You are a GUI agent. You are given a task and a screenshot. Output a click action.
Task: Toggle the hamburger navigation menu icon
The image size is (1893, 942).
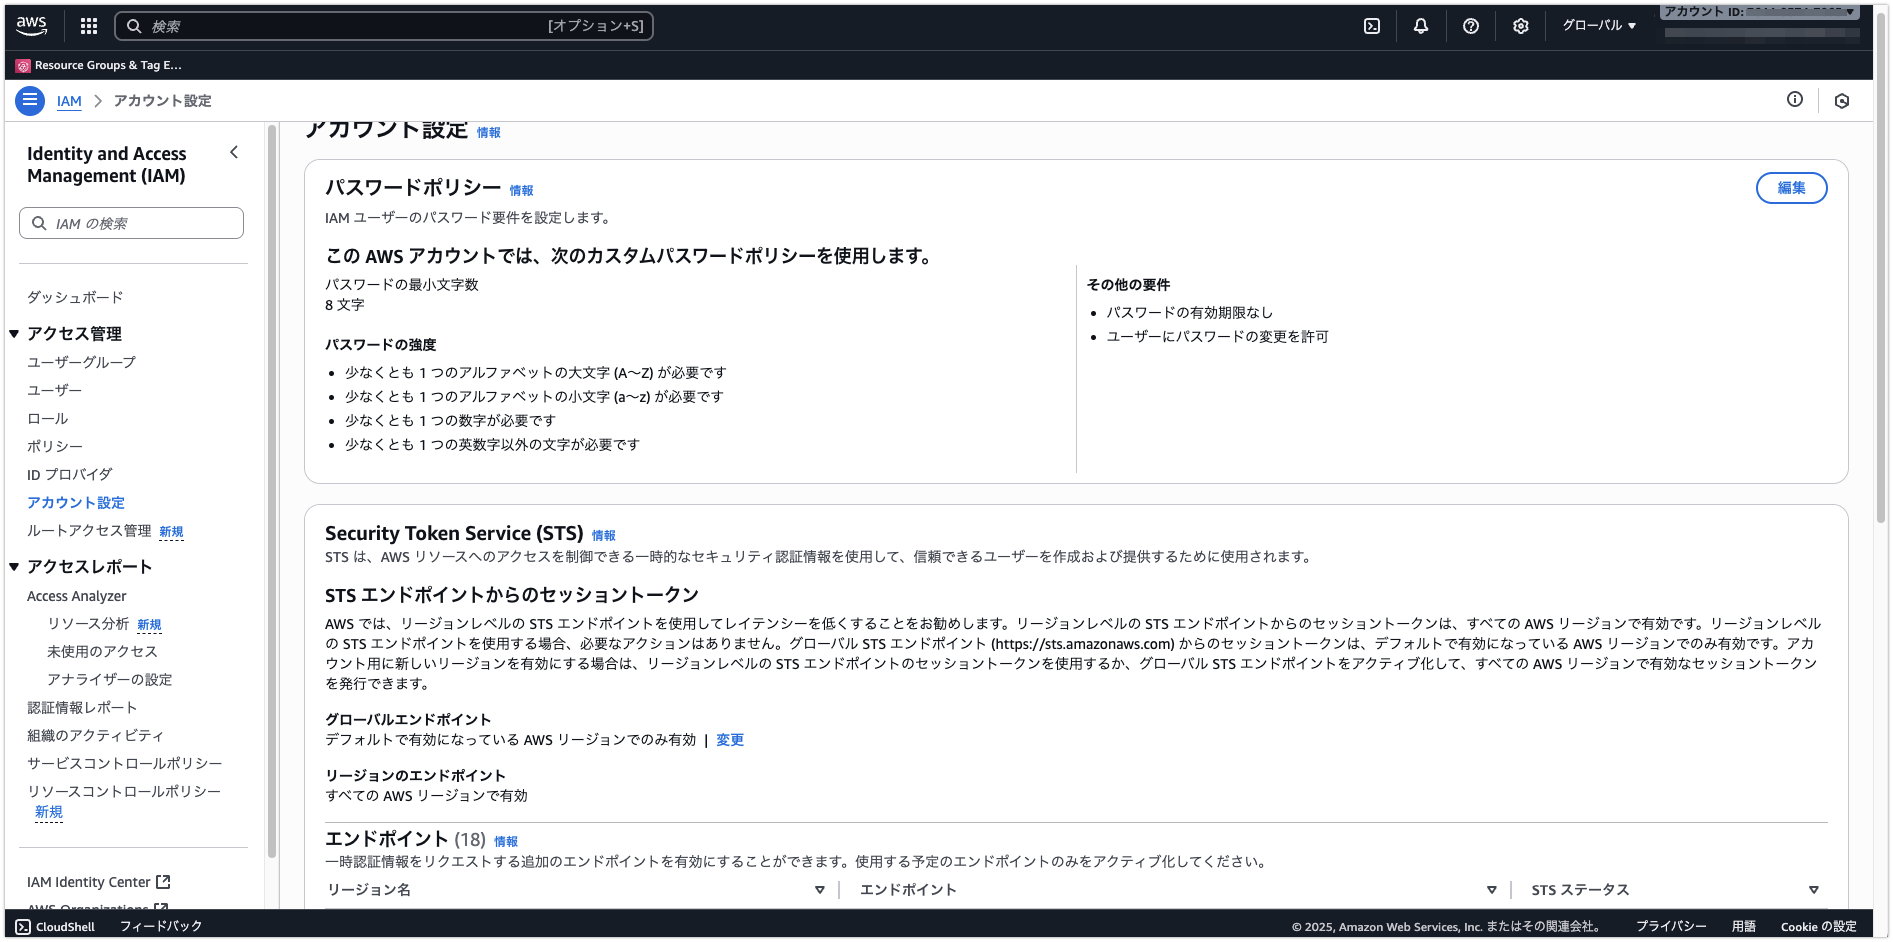[30, 100]
